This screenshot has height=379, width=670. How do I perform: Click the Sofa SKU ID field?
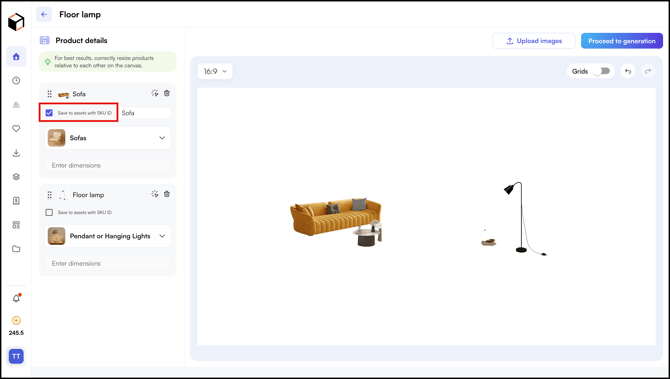[144, 113]
